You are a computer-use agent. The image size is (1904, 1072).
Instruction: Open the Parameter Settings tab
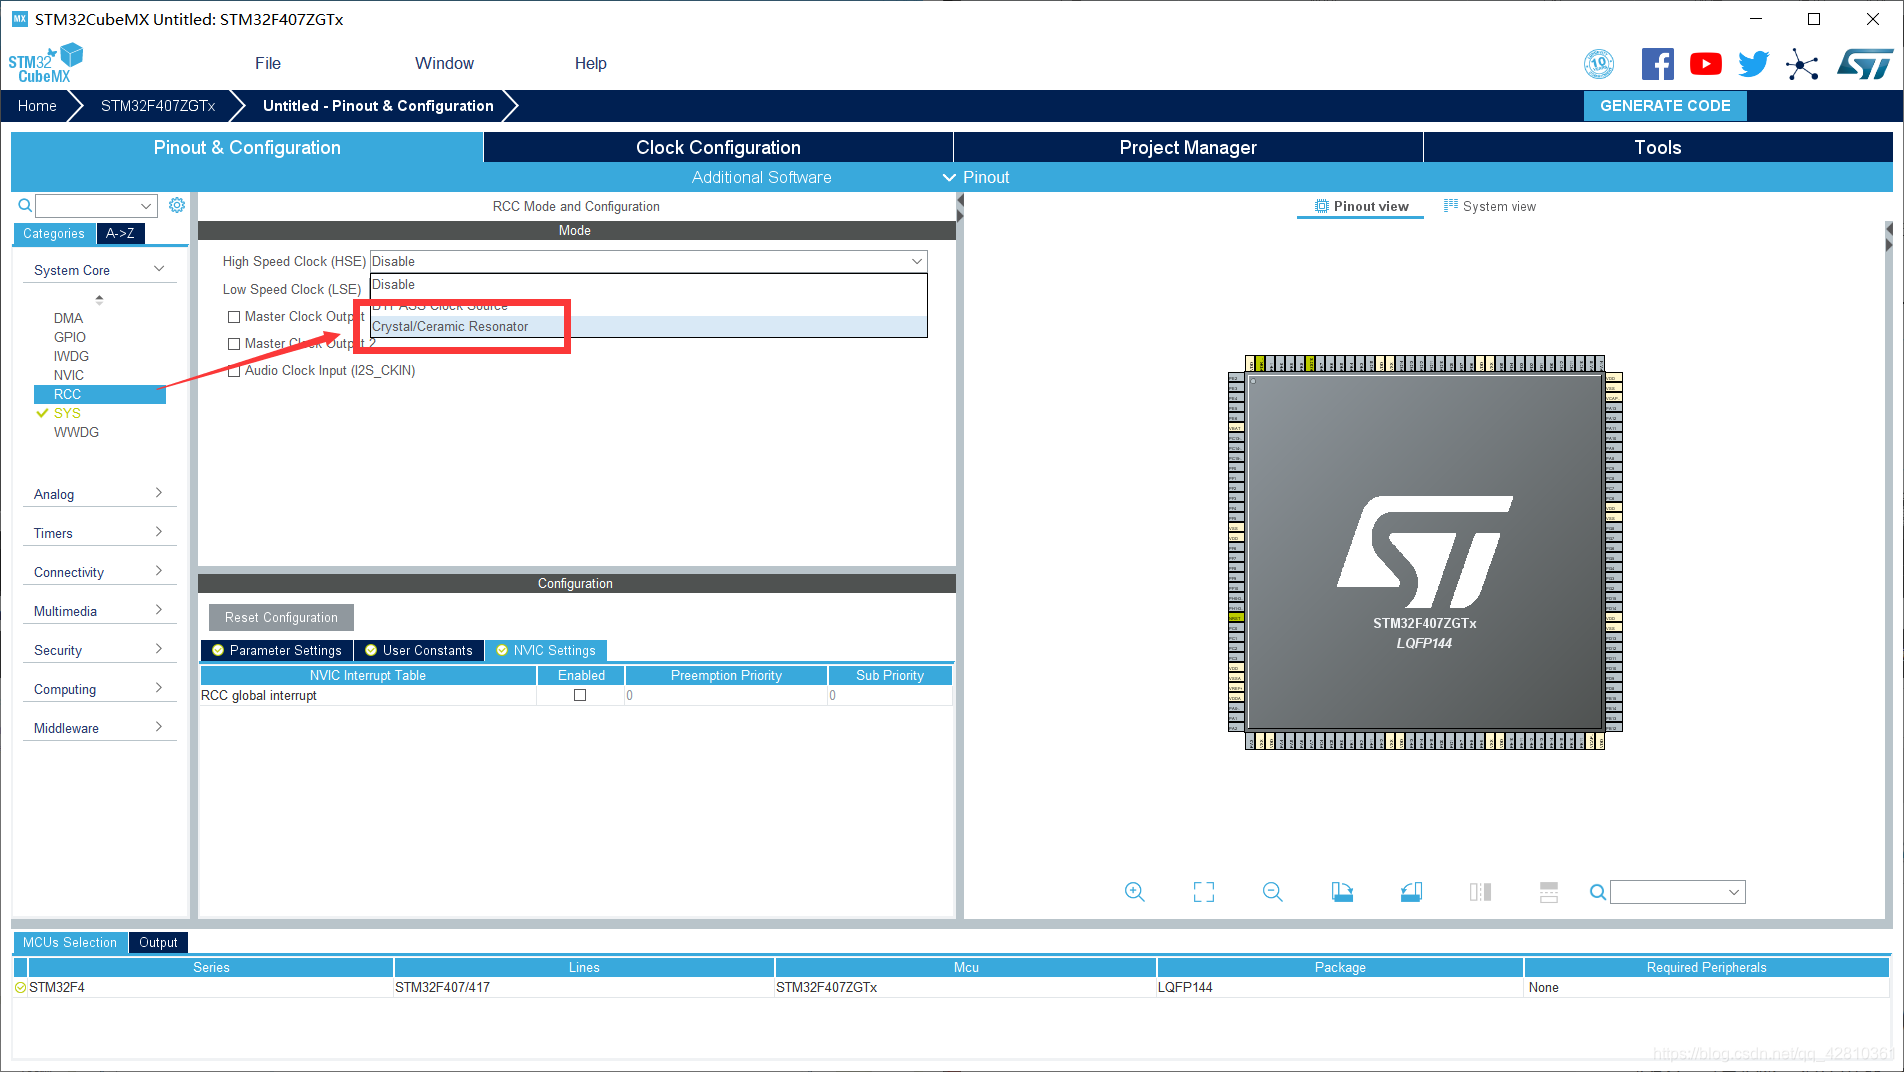277,650
